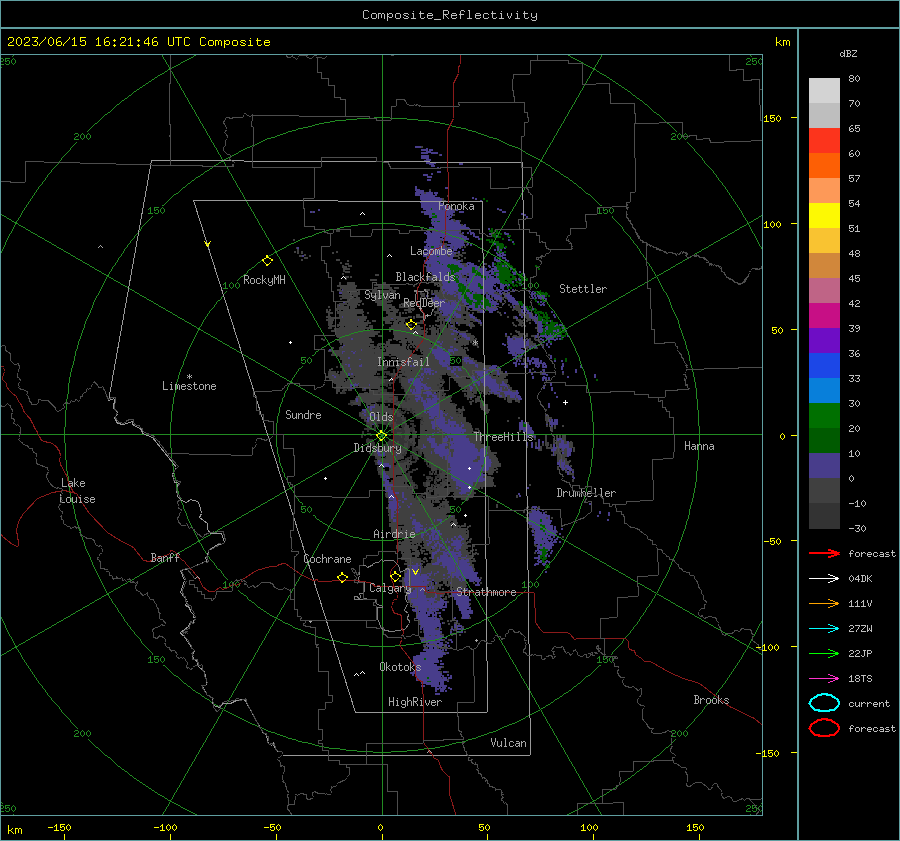Click the yellow diamond marker above Calgary
This screenshot has width=900, height=841.
395,576
